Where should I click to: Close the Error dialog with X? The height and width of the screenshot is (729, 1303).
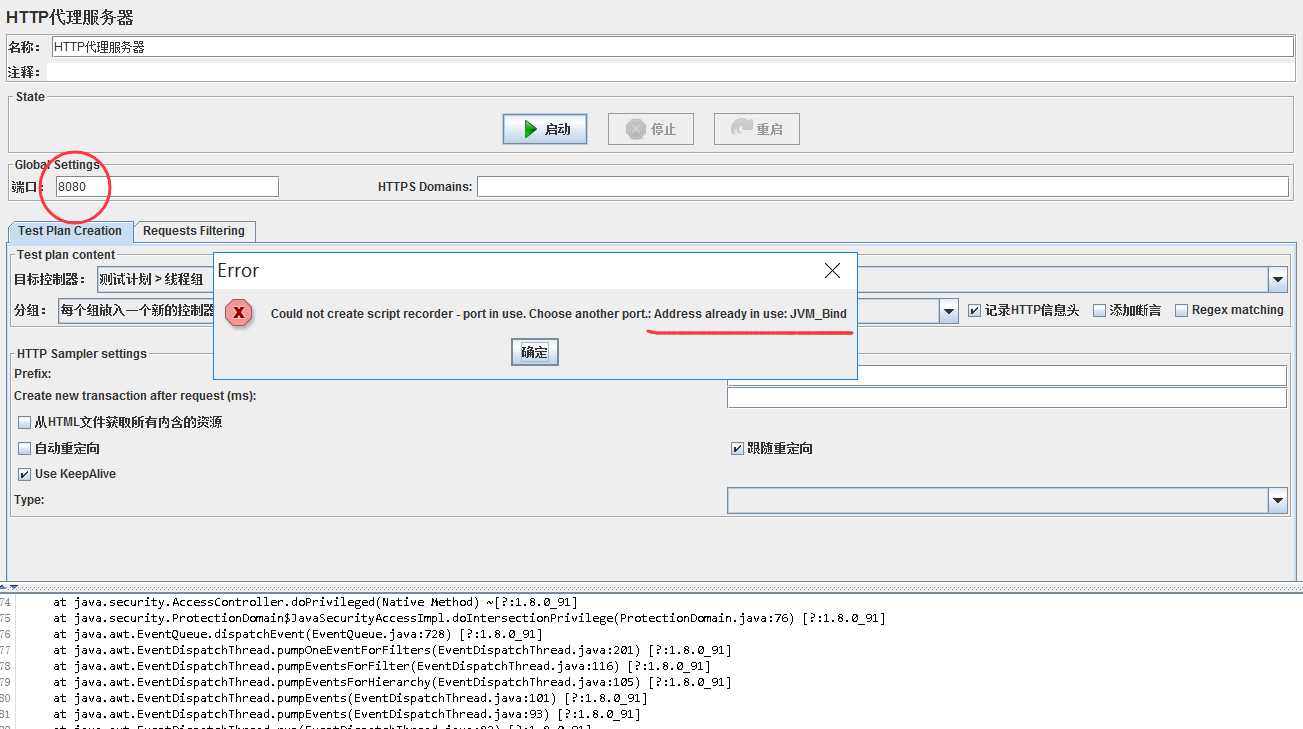tap(832, 271)
